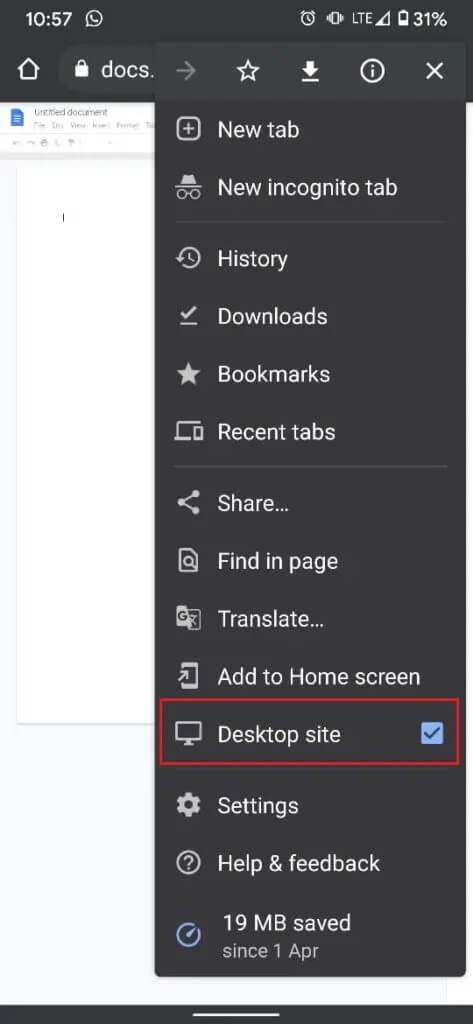This screenshot has width=473, height=1024.
Task: Tap the Desktop site label
Action: click(279, 735)
